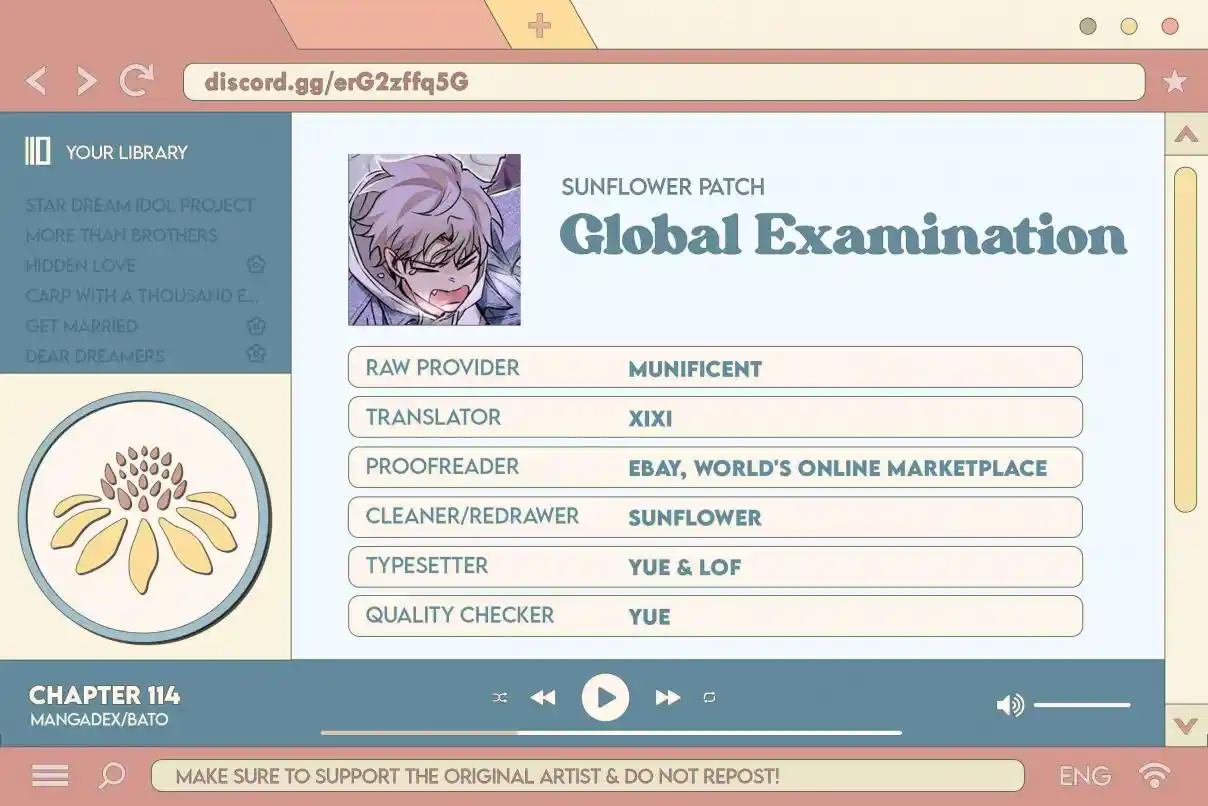Click the Quality Checker Yue row
The width and height of the screenshot is (1208, 806).
tap(715, 616)
